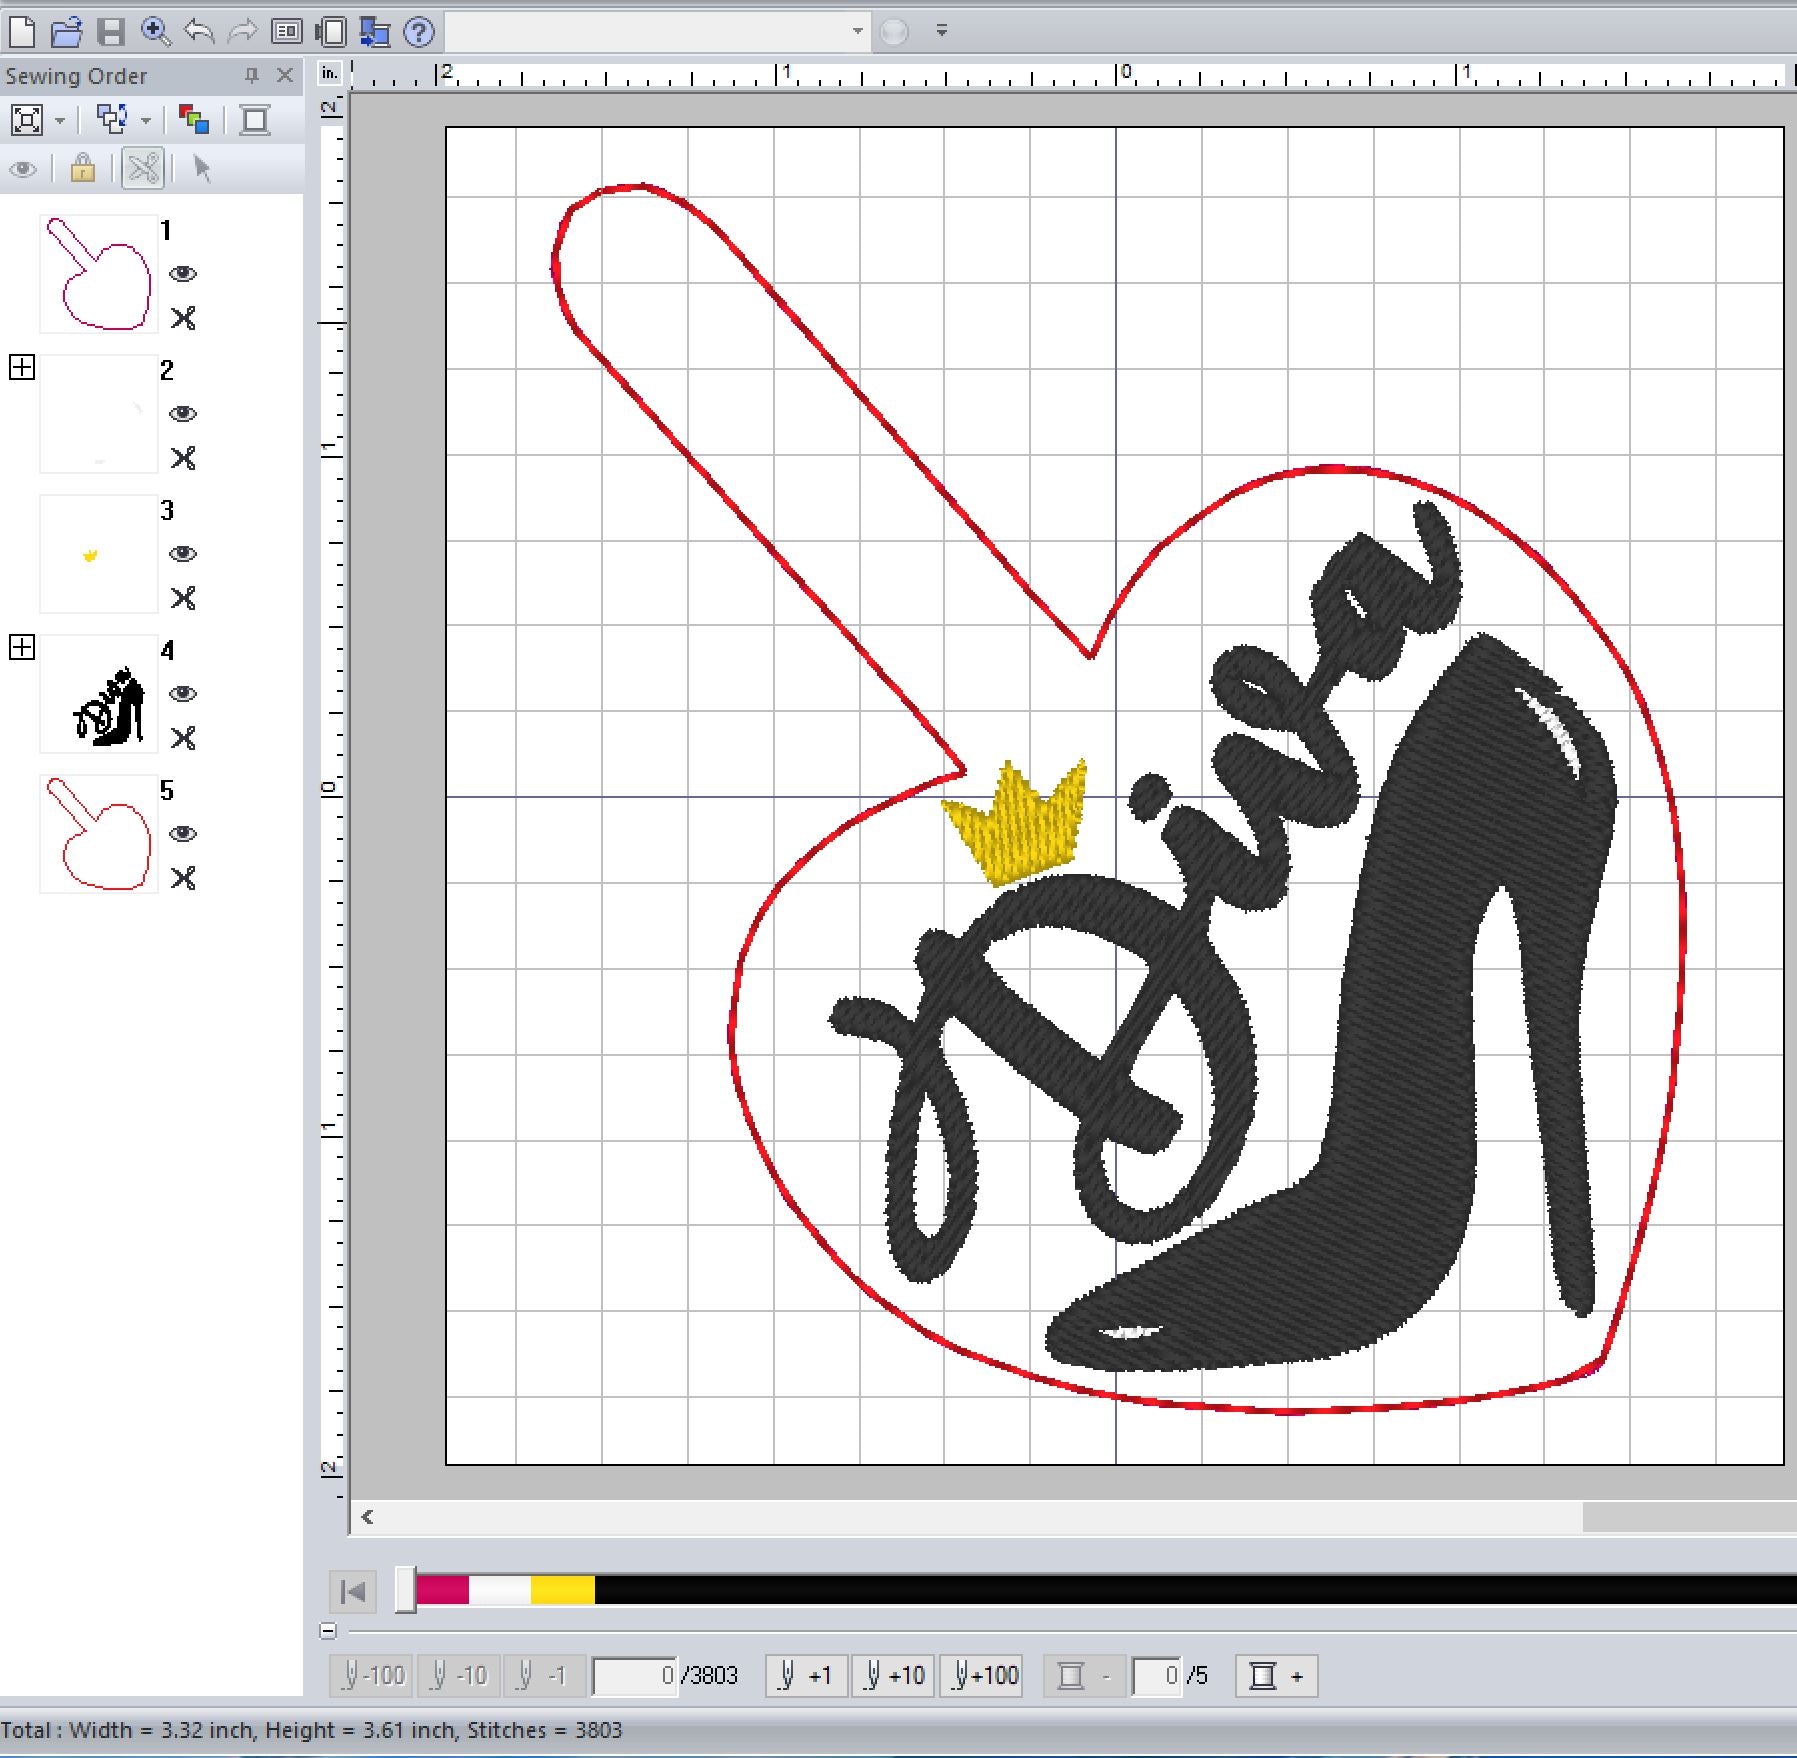Click the yellow segment in the color bar
Screen dimensions: 1797x1758
[x=562, y=1590]
